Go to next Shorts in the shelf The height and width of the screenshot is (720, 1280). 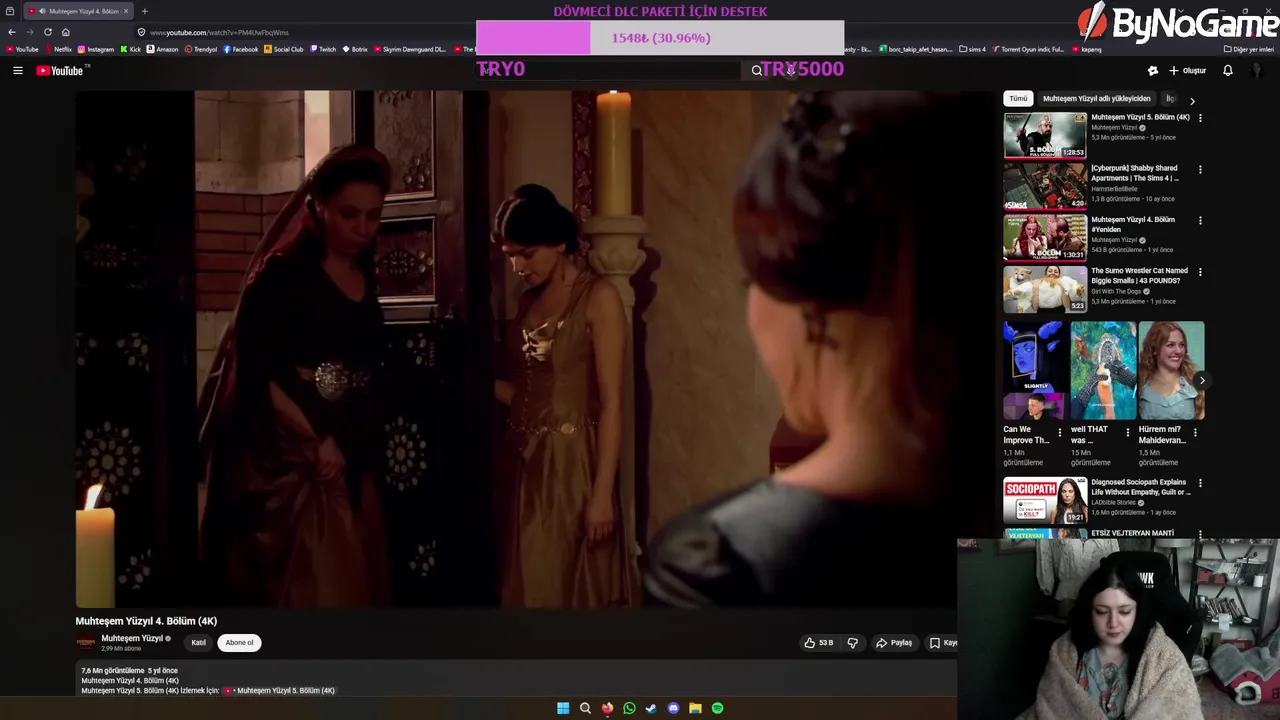[1202, 380]
